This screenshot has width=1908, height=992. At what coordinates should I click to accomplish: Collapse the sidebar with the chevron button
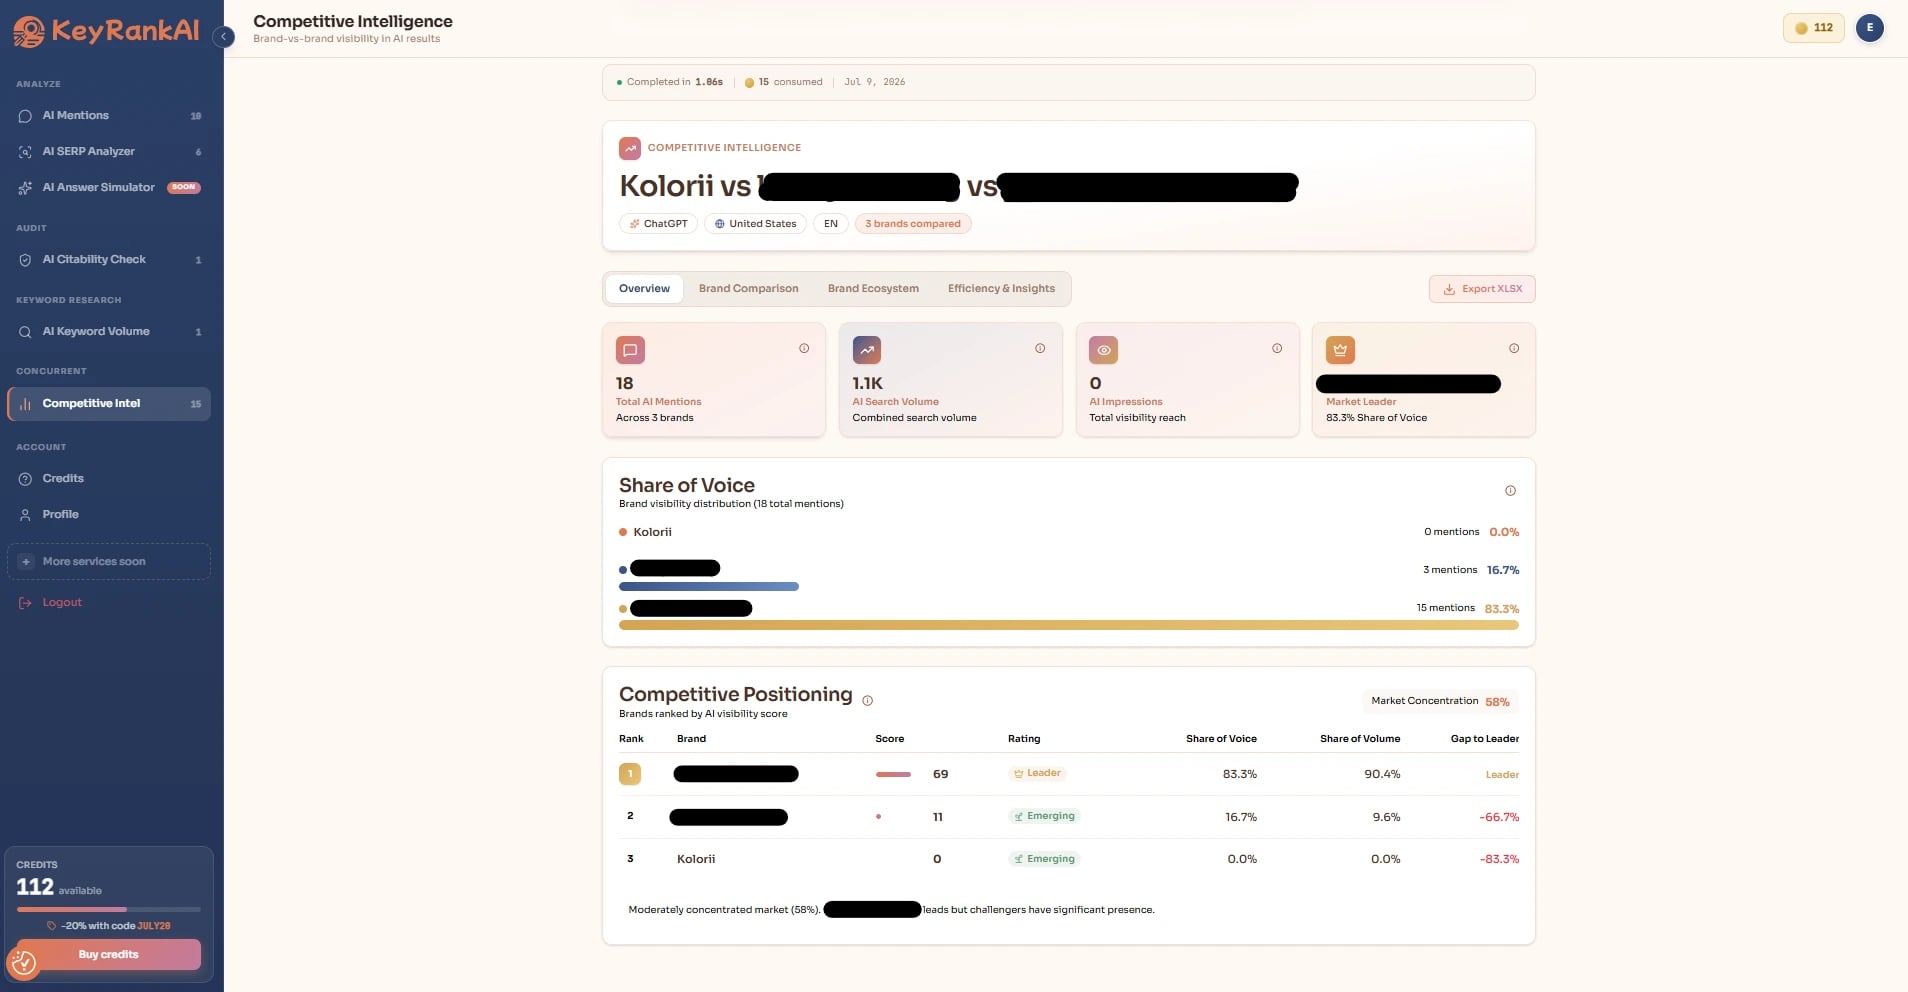tap(224, 37)
